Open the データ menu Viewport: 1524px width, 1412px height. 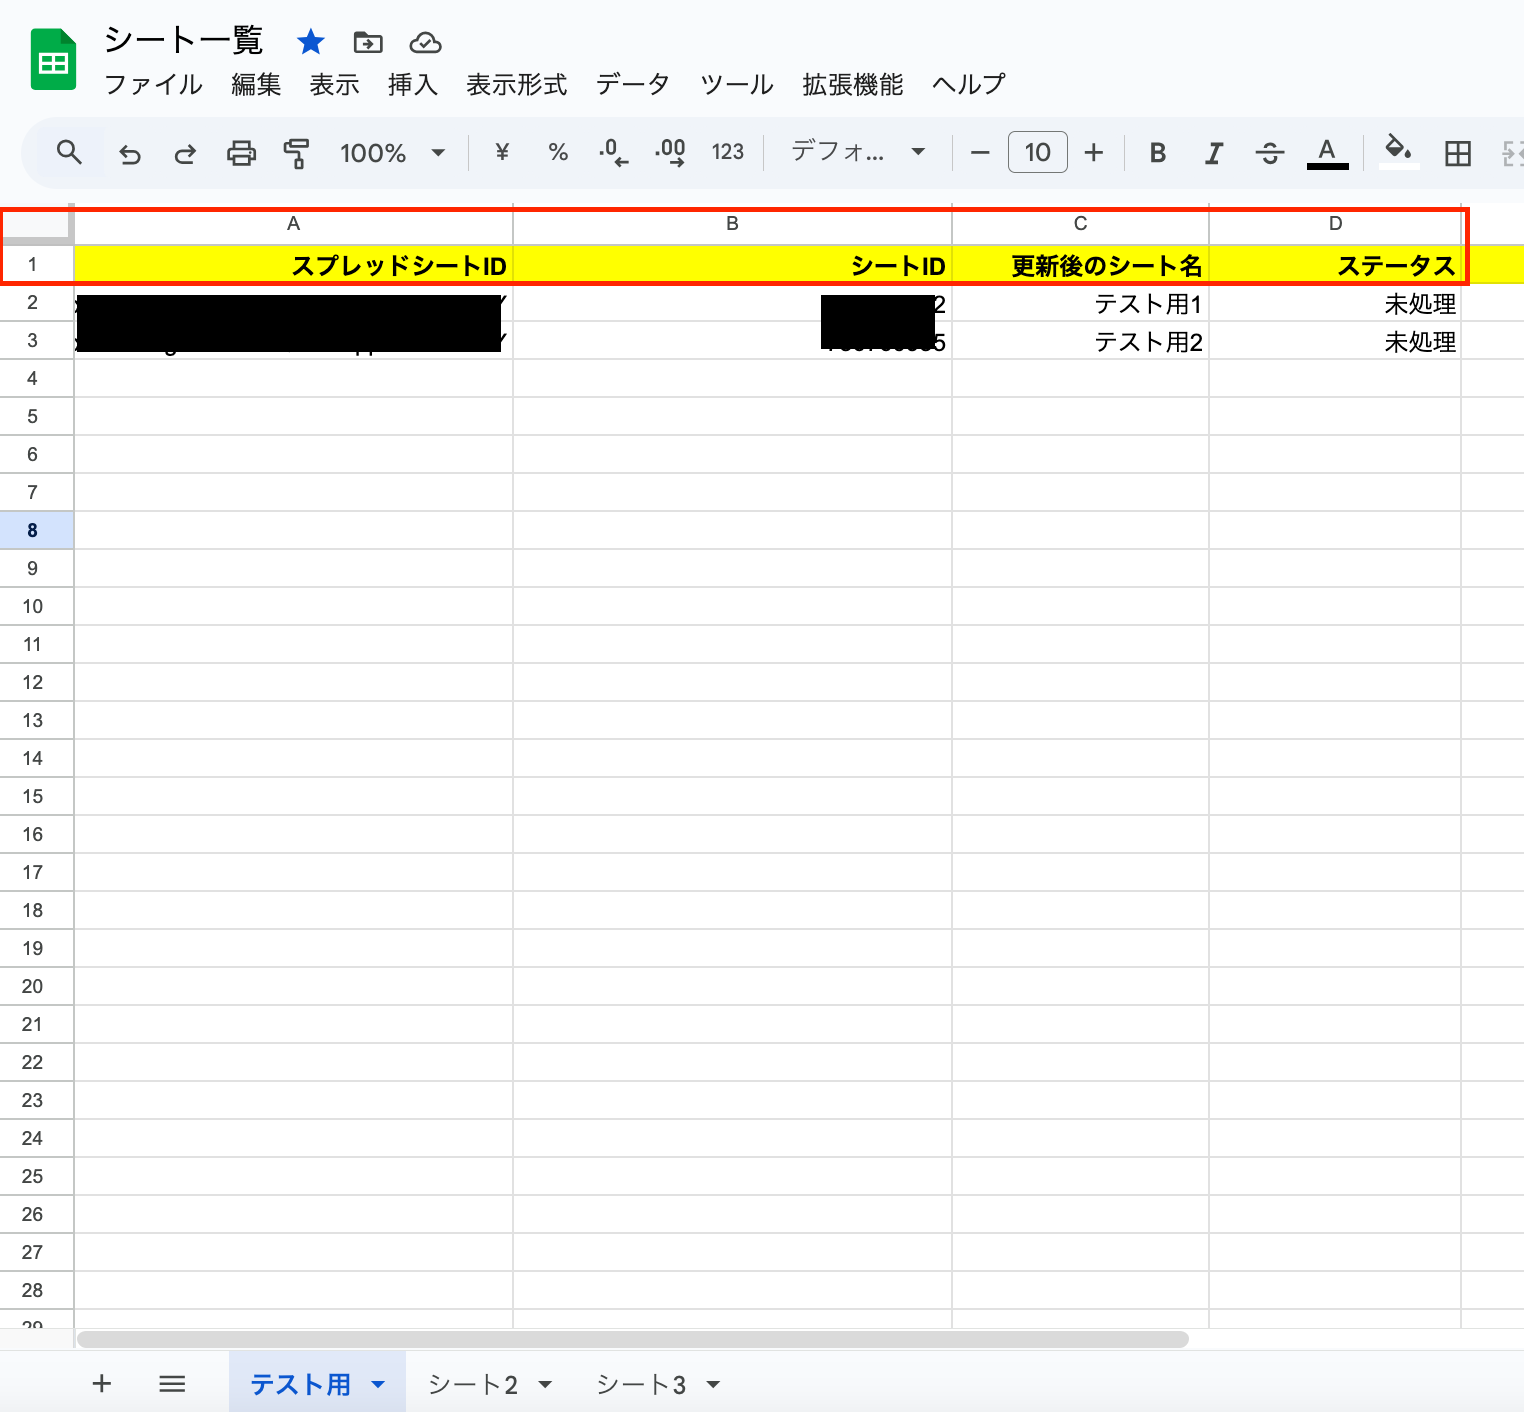tap(633, 85)
